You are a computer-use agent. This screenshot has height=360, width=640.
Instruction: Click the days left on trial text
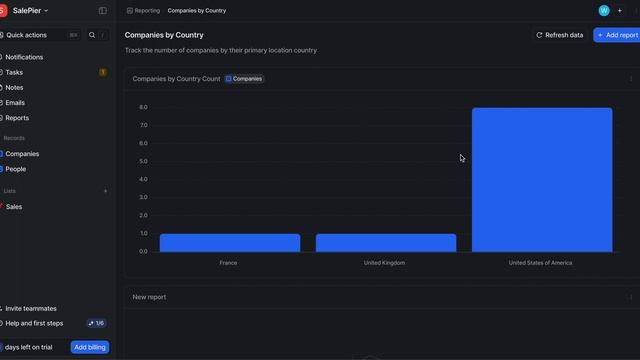(29, 347)
